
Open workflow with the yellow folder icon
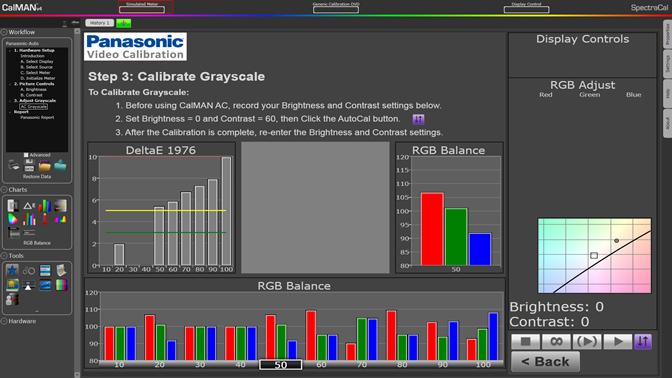tap(45, 165)
